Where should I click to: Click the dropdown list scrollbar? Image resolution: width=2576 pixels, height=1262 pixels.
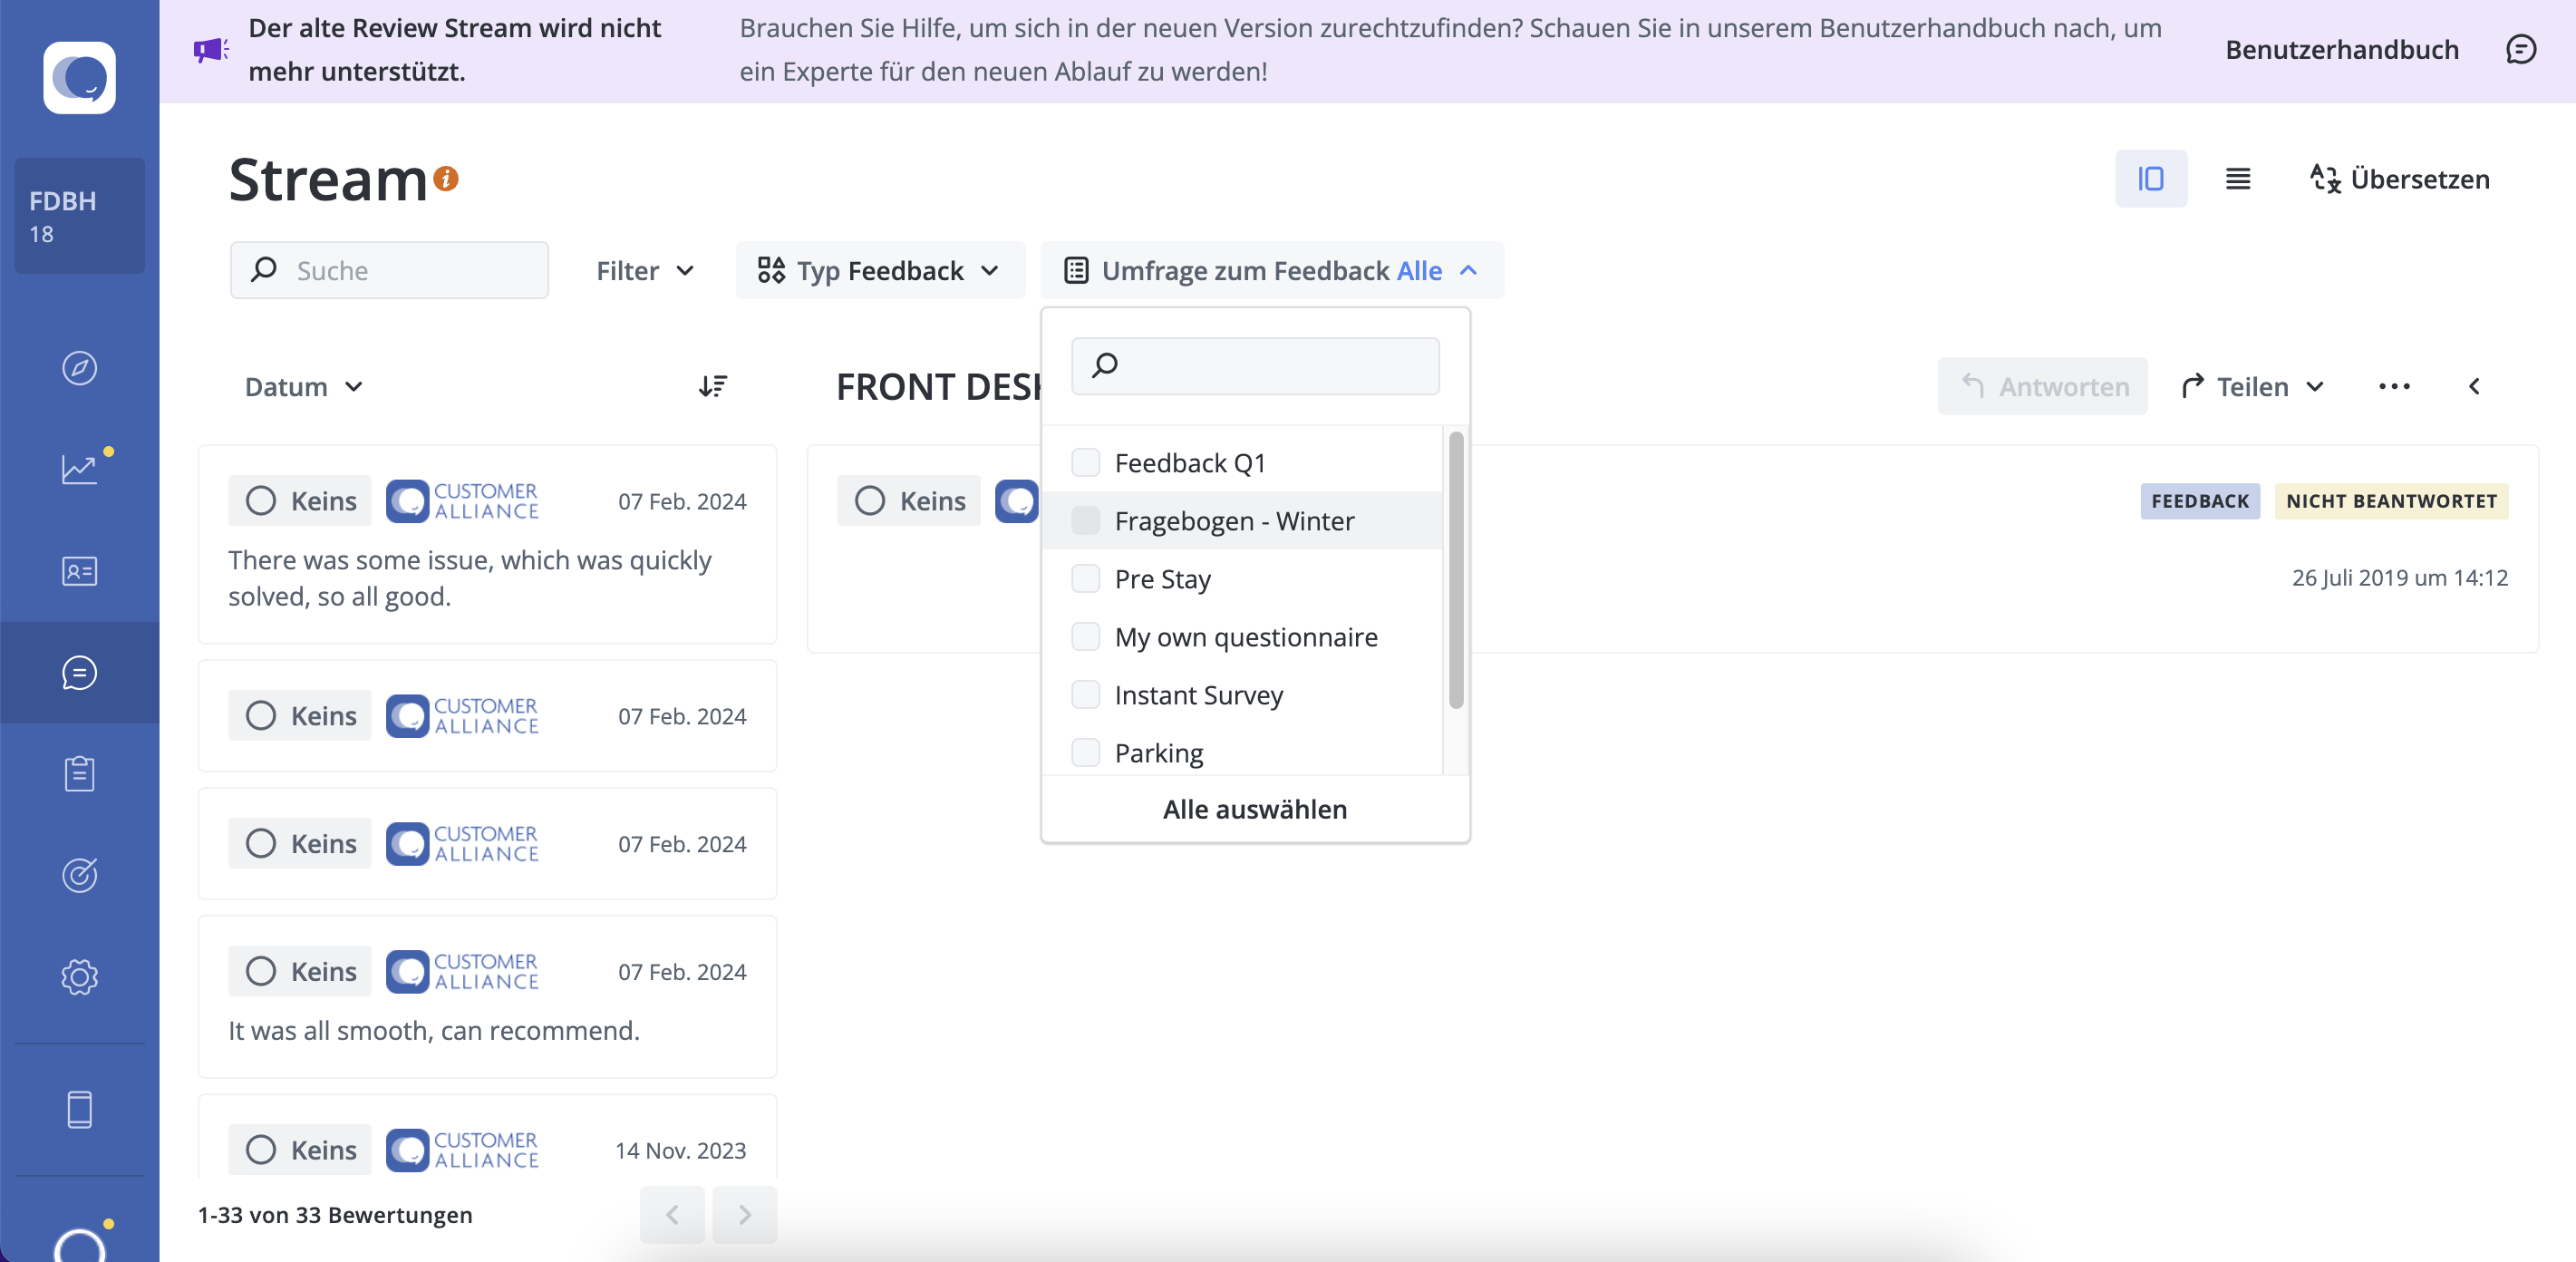(1456, 570)
